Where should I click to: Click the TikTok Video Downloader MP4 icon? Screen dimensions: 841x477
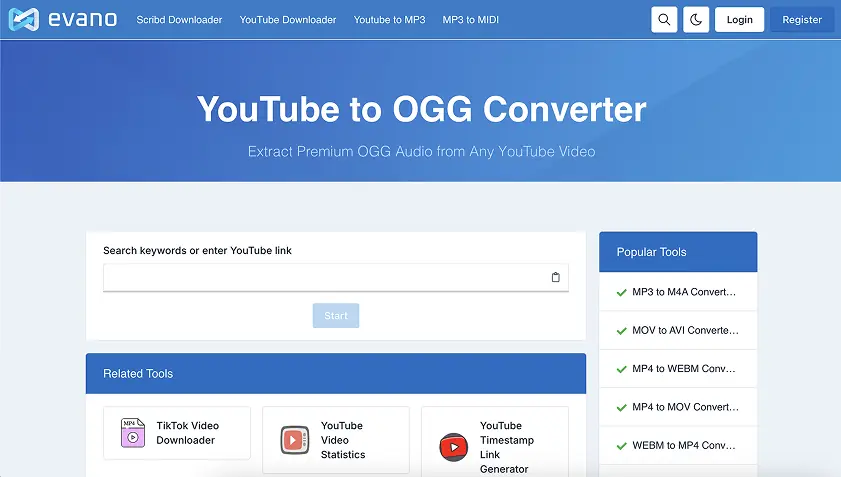tap(133, 432)
